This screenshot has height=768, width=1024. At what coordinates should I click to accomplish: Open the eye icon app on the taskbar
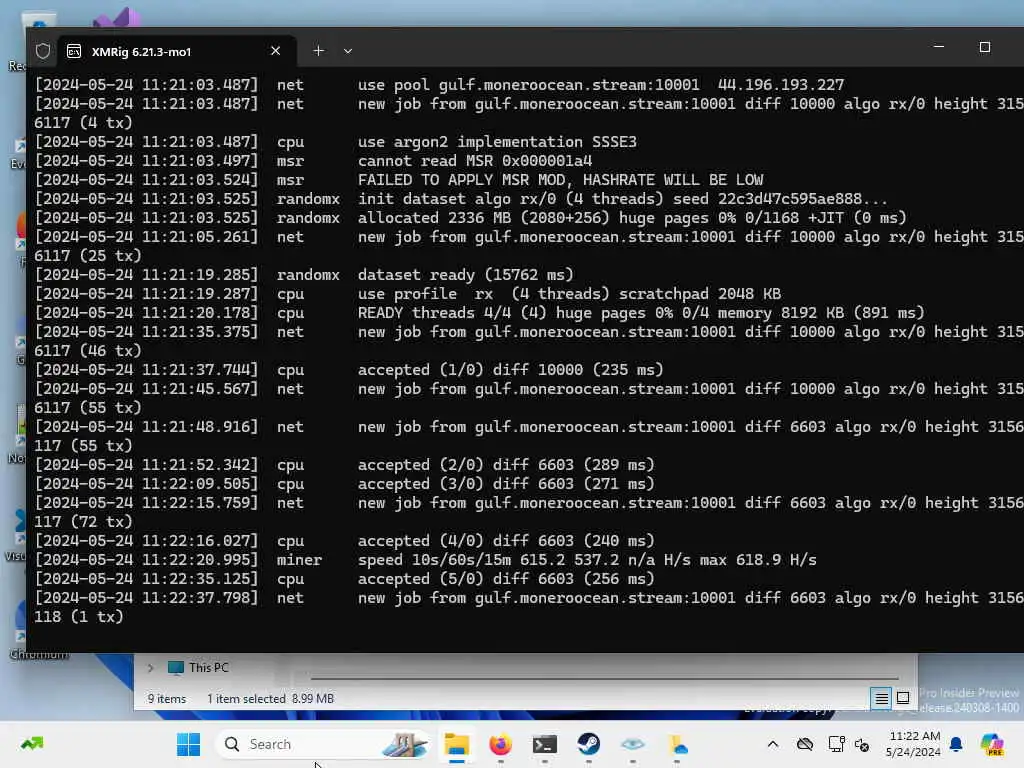coord(633,744)
